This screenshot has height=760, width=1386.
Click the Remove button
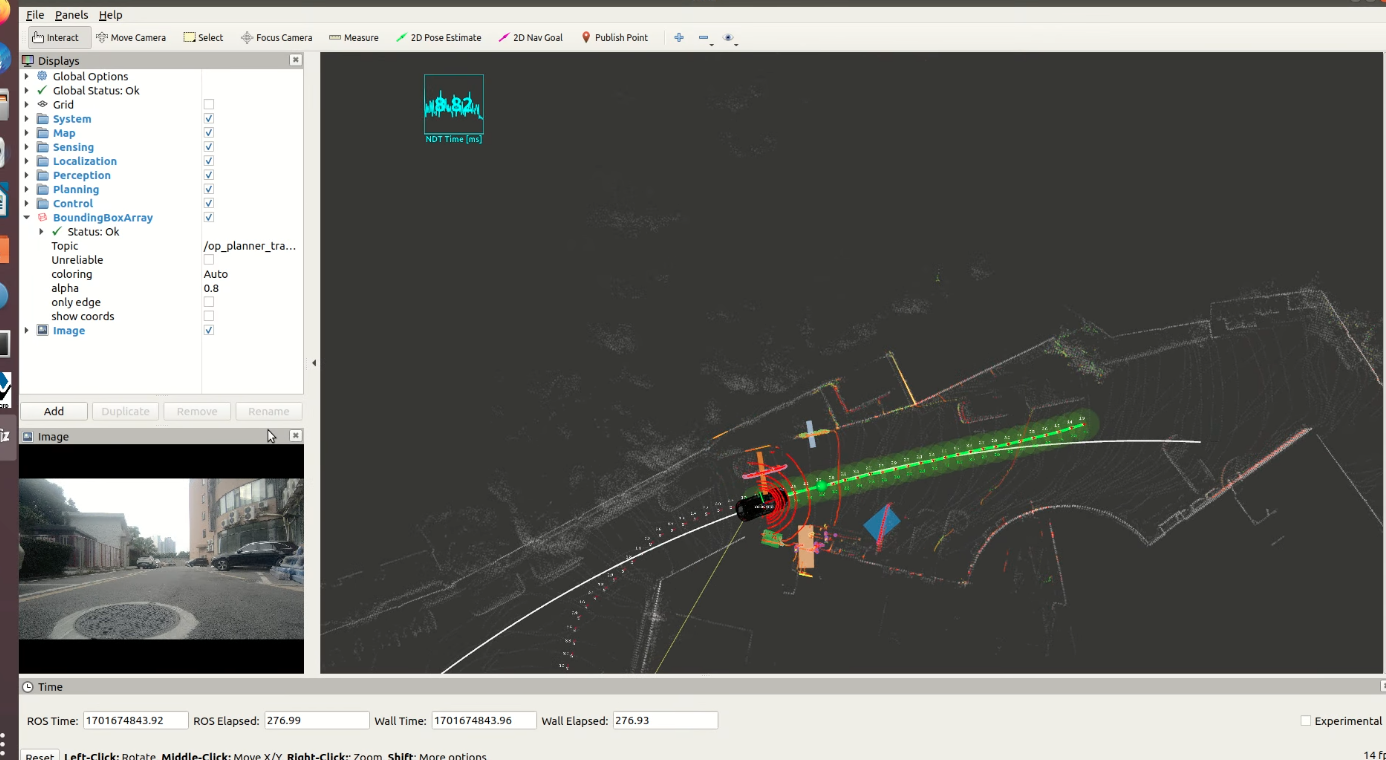point(197,411)
